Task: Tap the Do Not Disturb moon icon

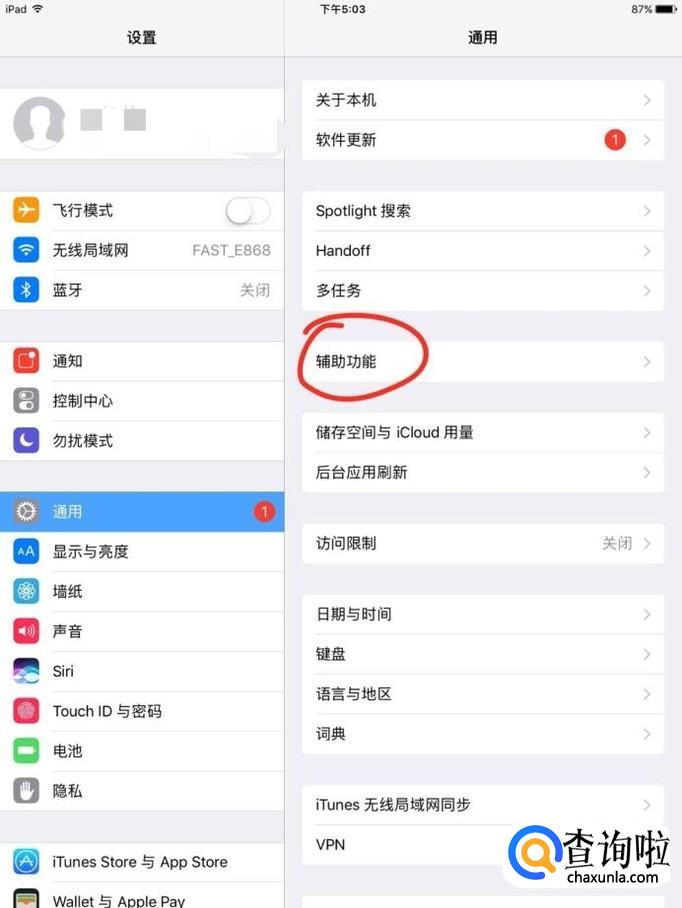Action: pyautogui.click(x=26, y=441)
